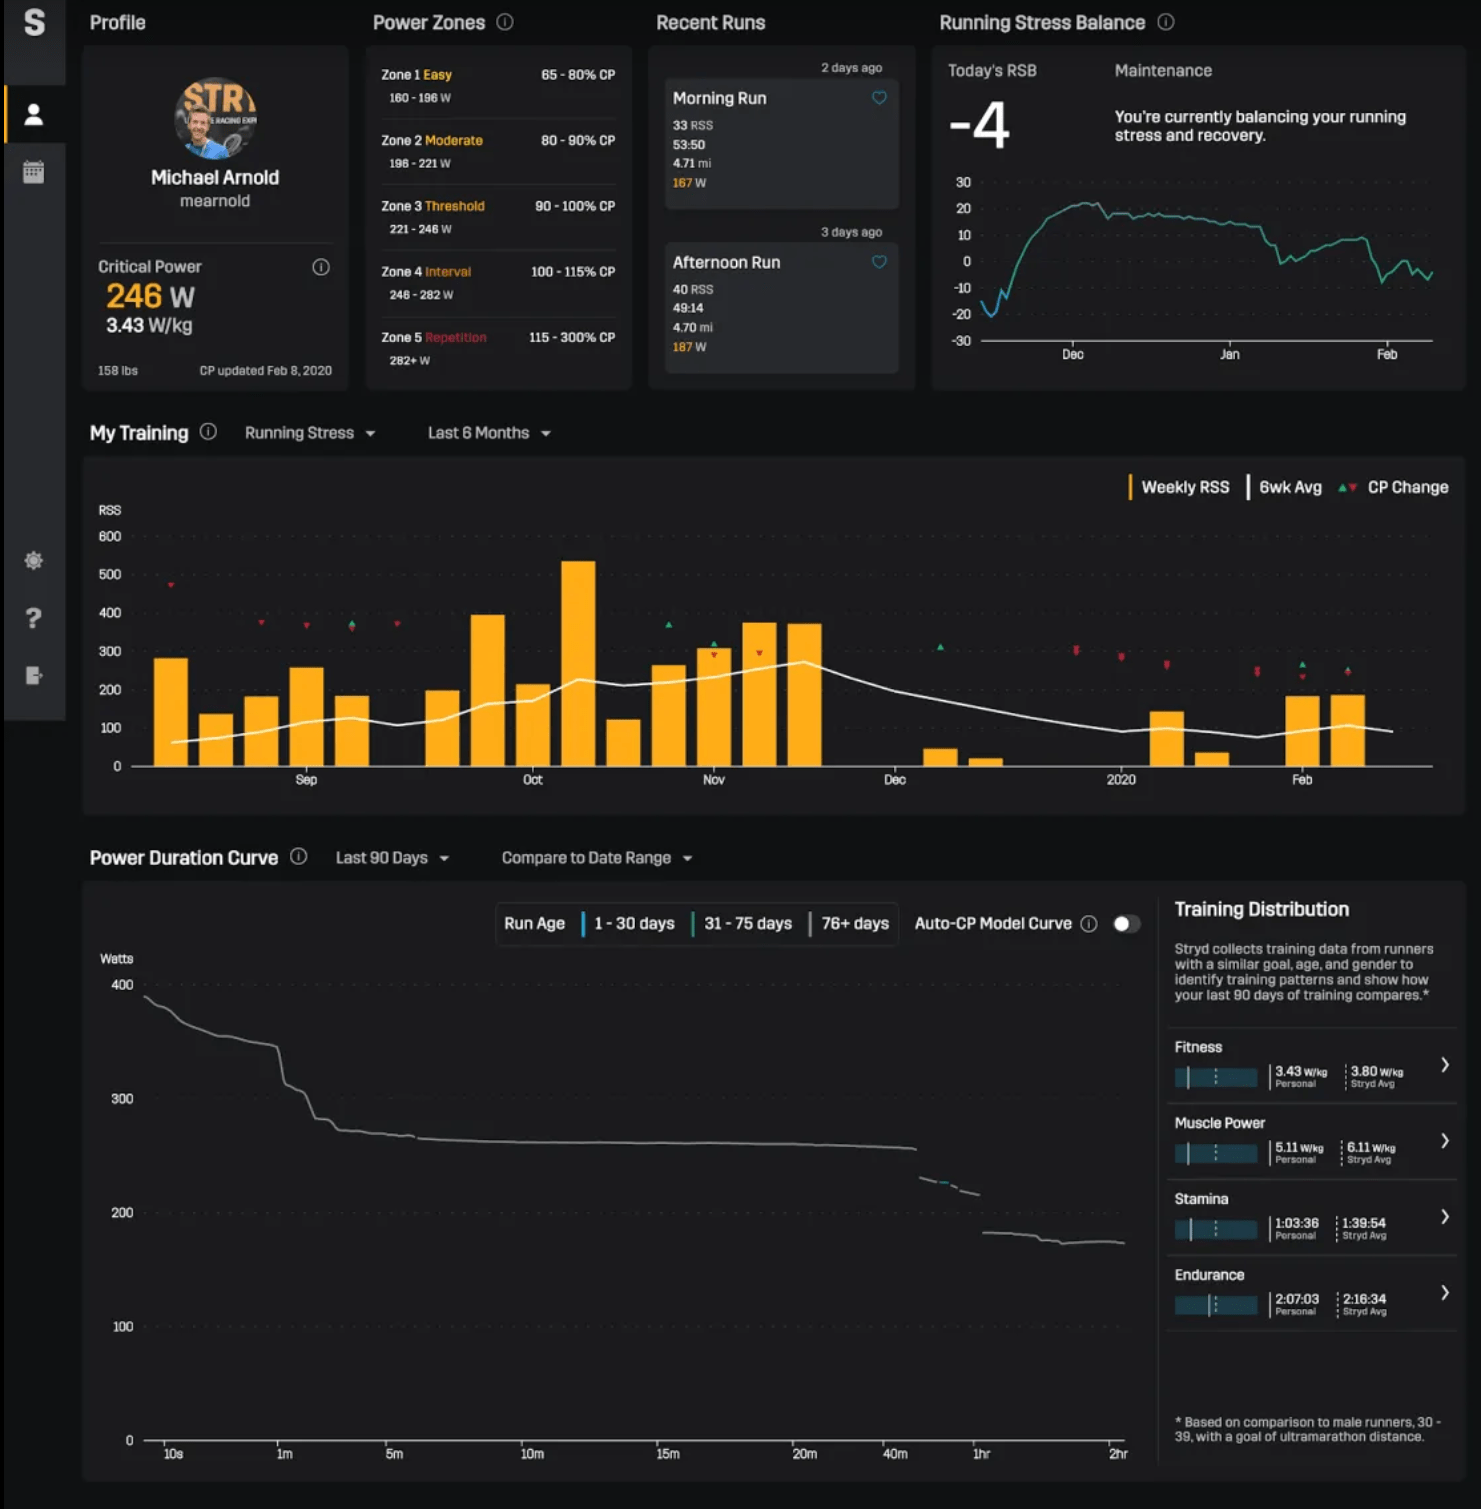Open the calendar icon in the sidebar

point(34,170)
